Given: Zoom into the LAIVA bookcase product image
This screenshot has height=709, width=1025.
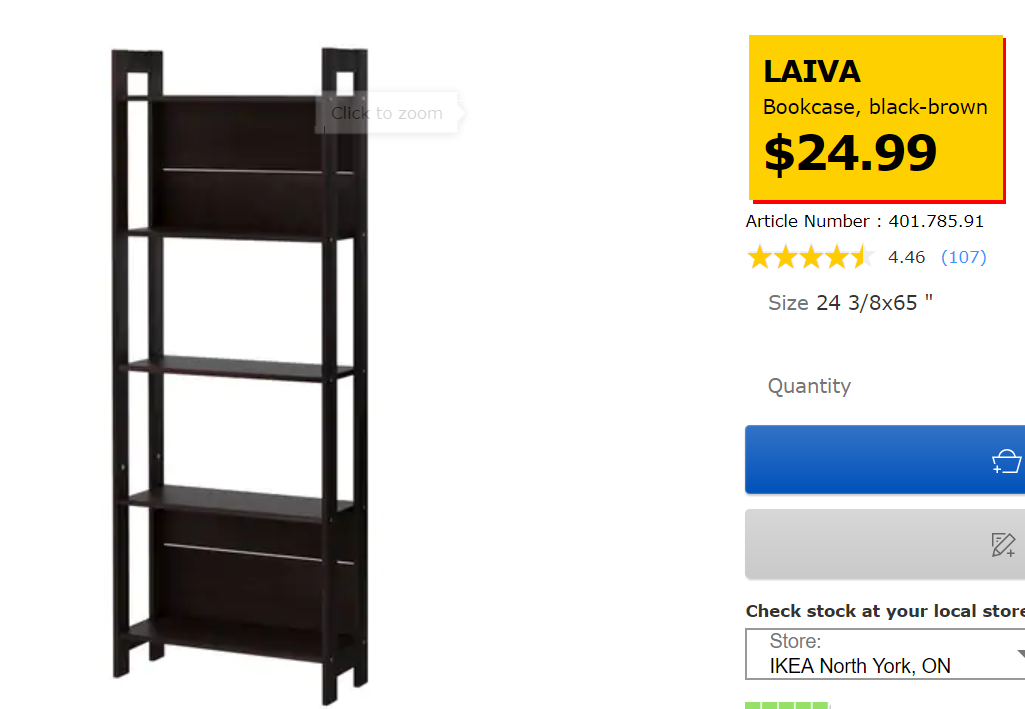Looking at the screenshot, I should (x=240, y=376).
